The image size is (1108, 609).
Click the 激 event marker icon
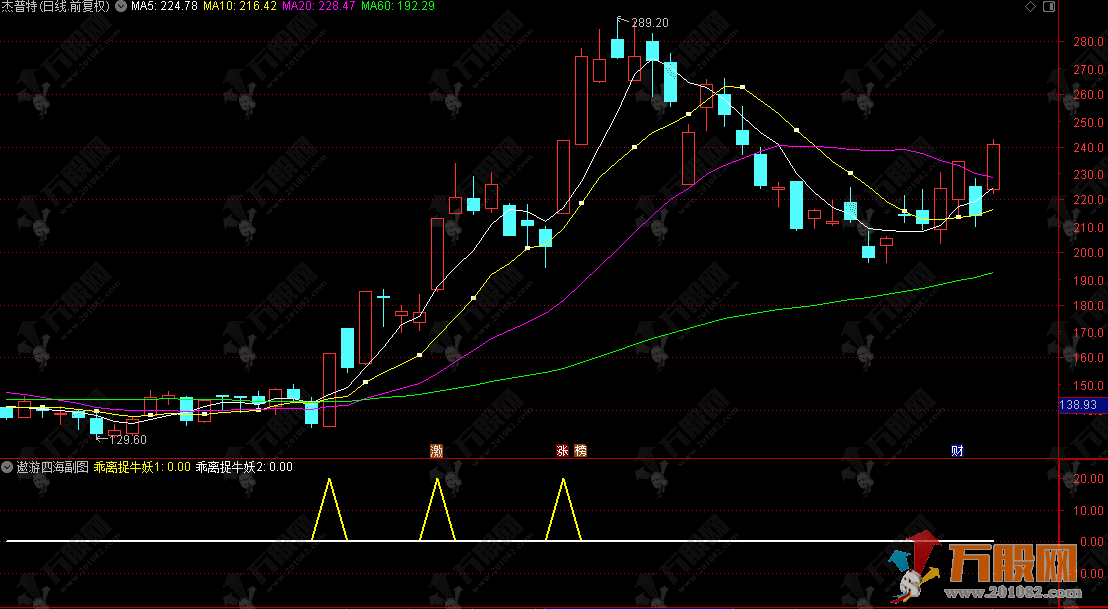tap(436, 450)
